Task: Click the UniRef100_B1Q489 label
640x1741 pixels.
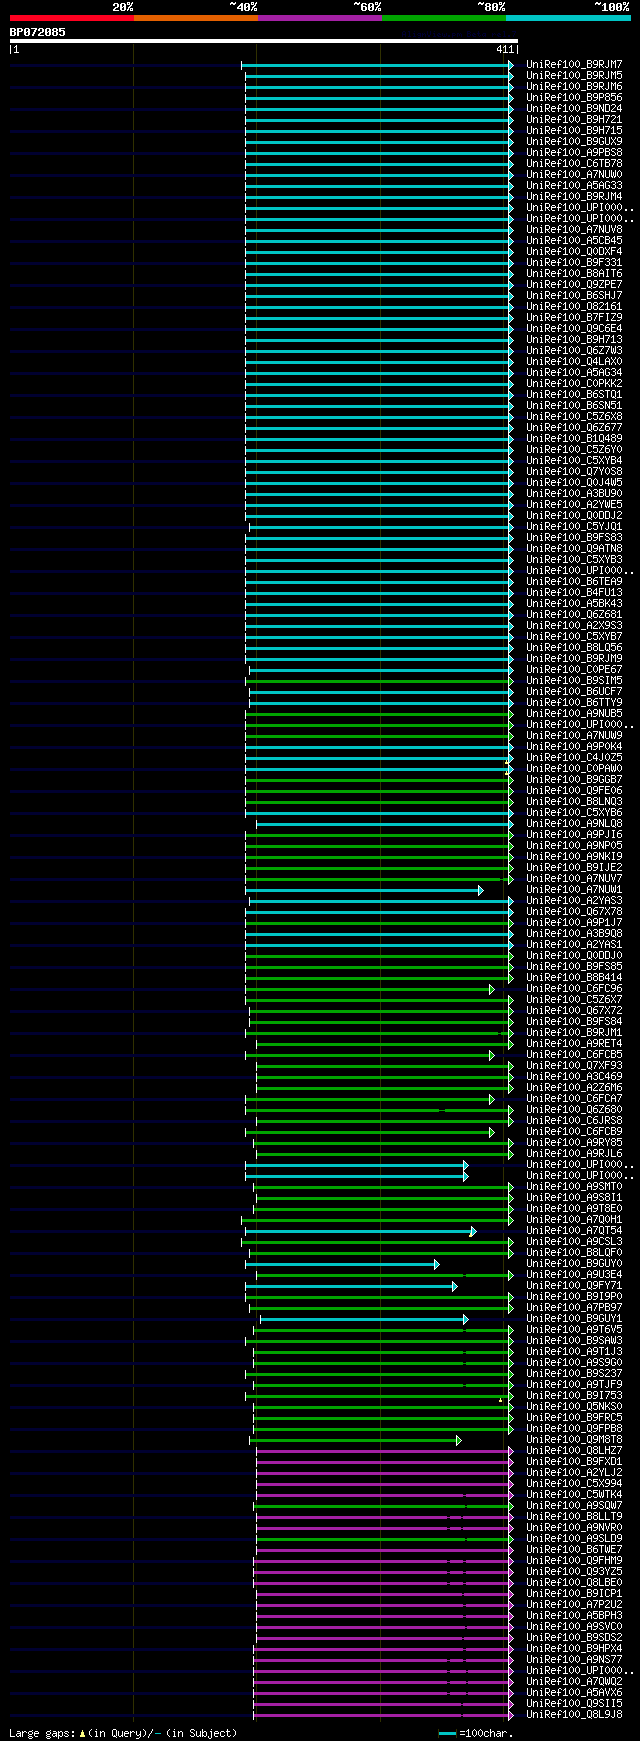Action: pos(574,439)
